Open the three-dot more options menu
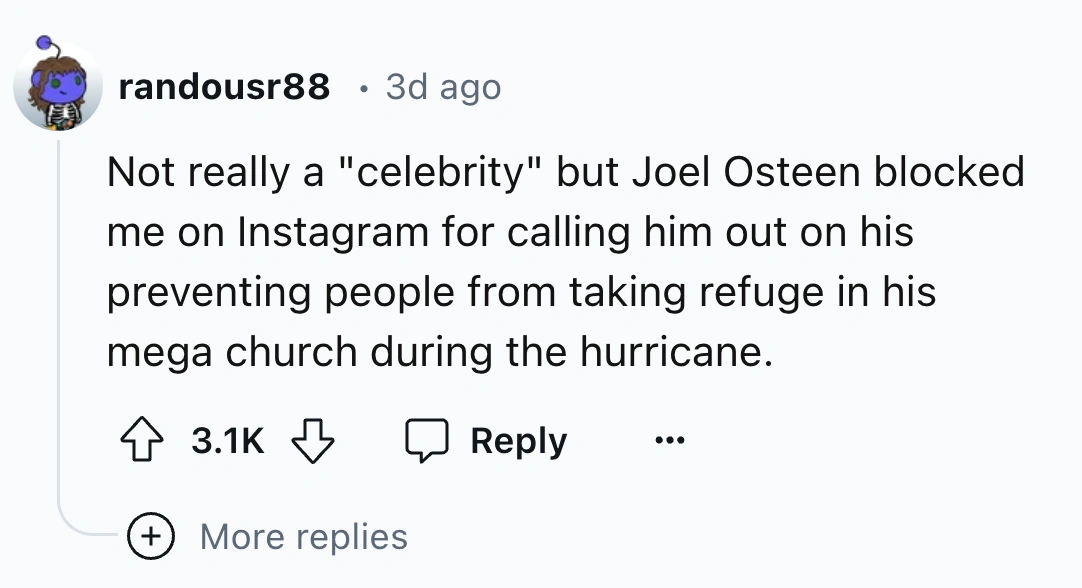Image resolution: width=1082 pixels, height=588 pixels. click(x=671, y=441)
